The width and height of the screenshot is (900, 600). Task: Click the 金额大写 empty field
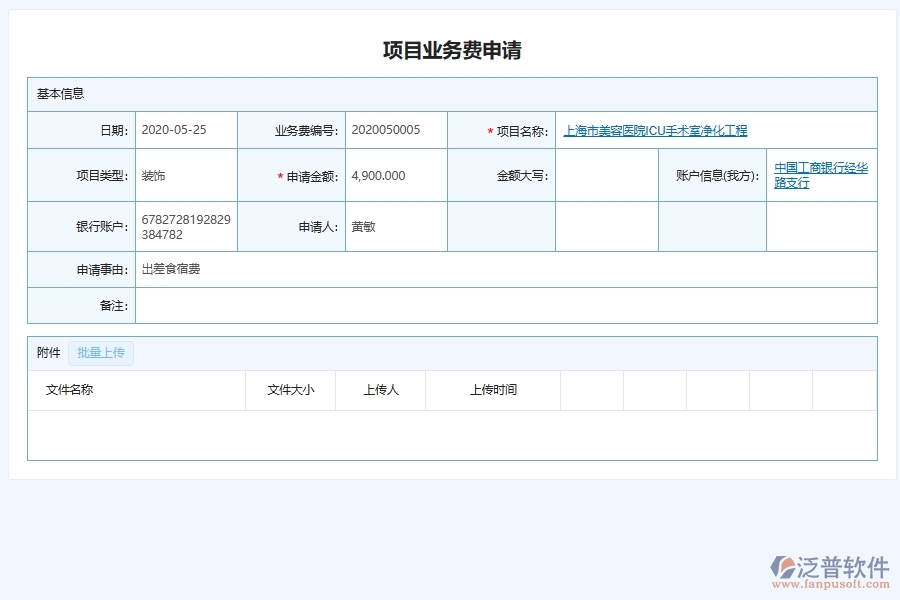point(605,175)
